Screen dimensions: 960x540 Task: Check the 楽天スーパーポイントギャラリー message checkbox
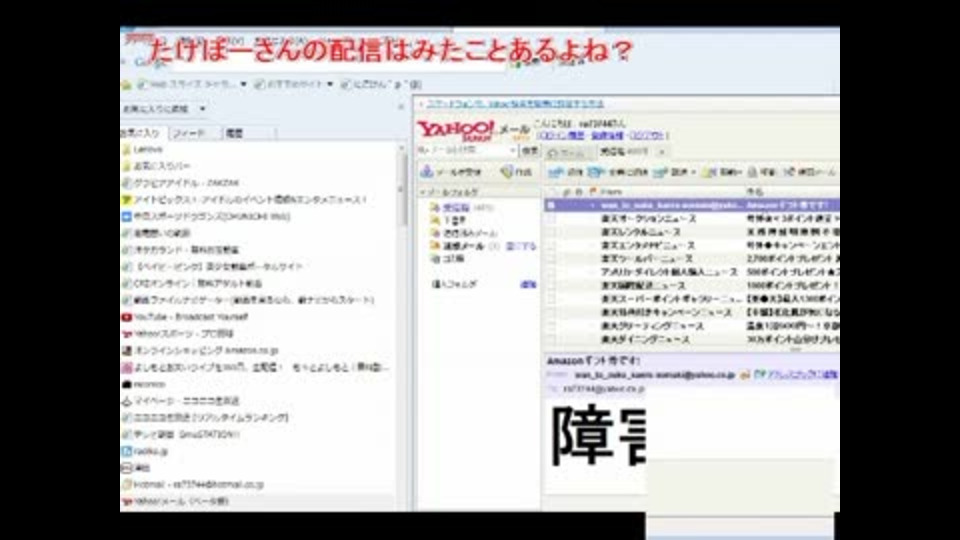(552, 299)
